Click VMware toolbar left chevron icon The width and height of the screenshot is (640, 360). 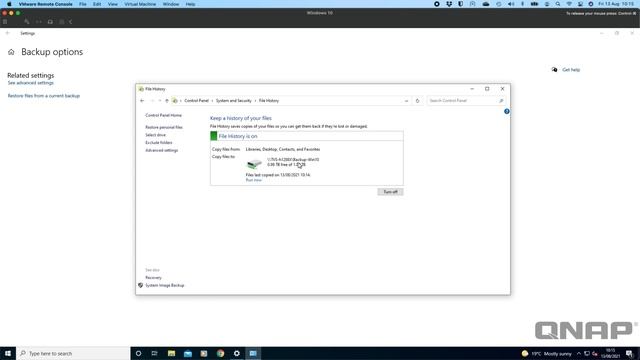coord(70,22)
